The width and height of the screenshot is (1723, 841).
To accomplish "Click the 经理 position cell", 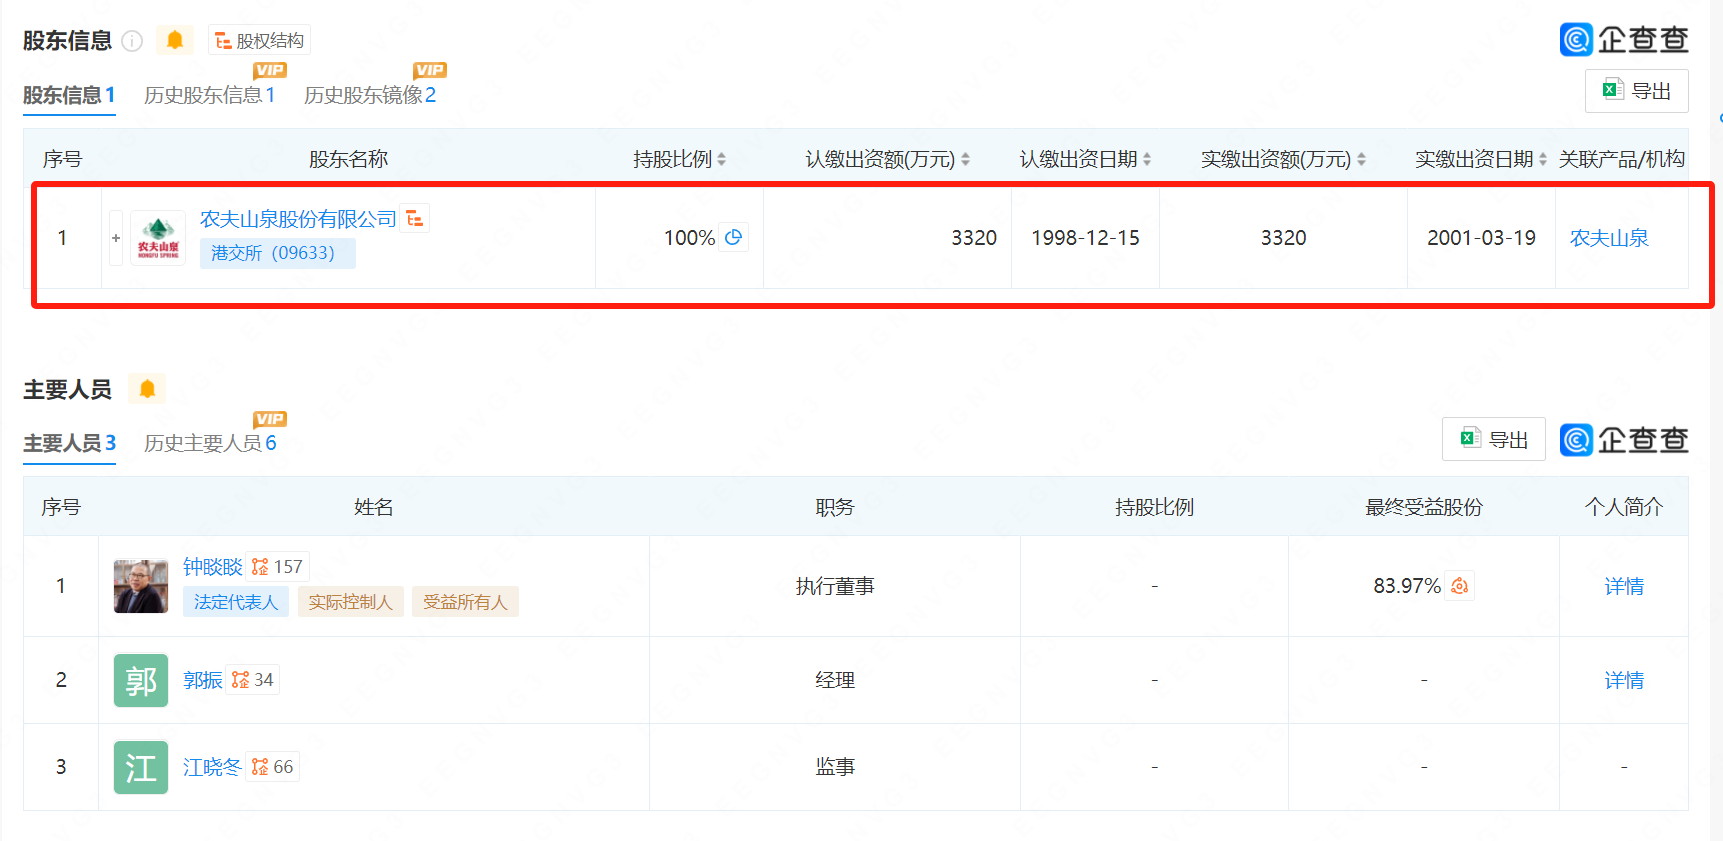I will (835, 680).
